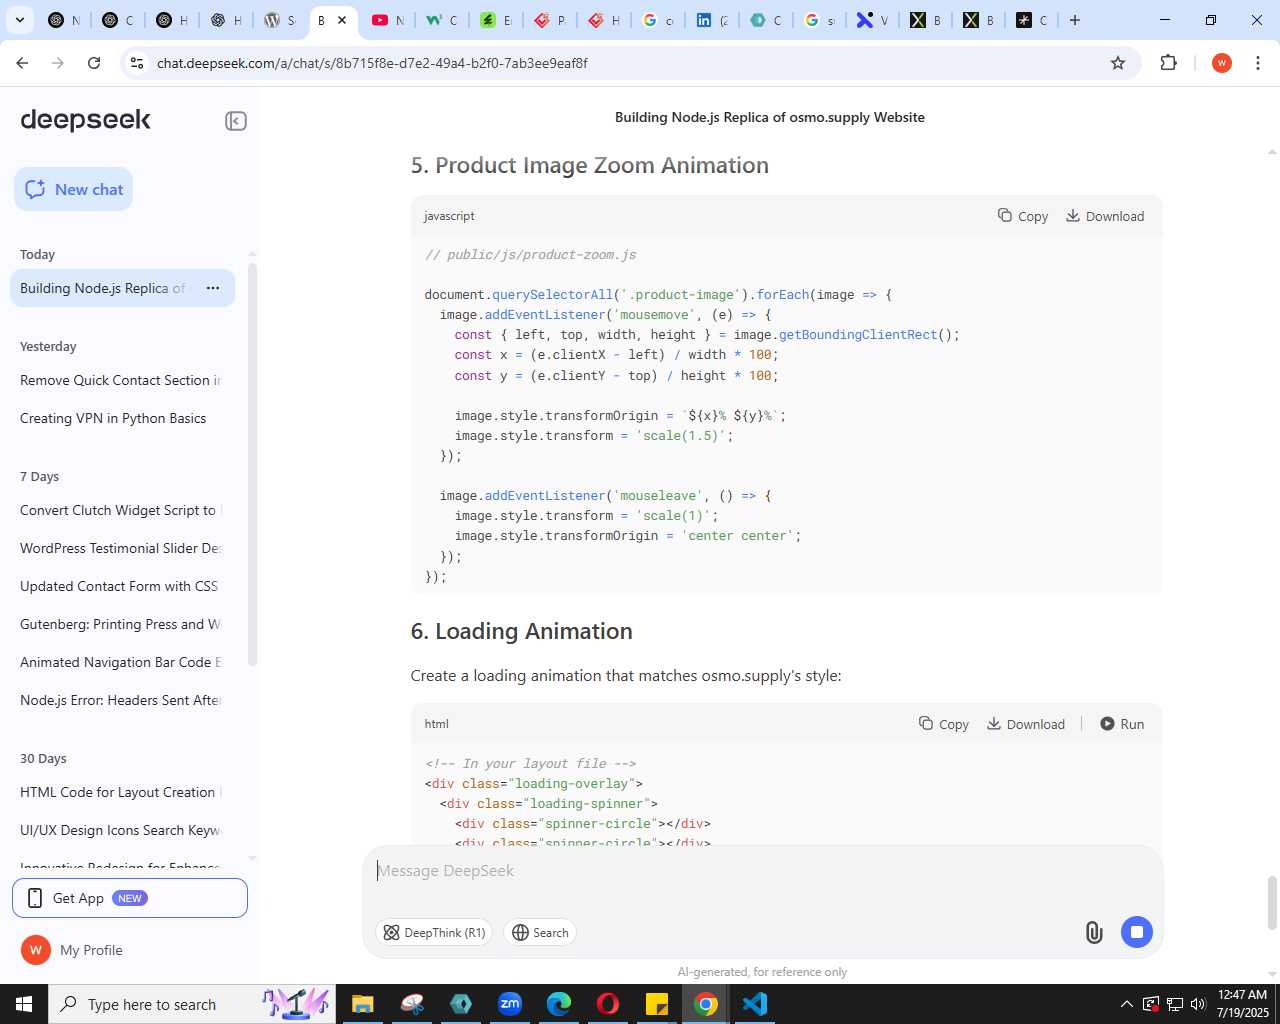This screenshot has width=1280, height=1024.
Task: Close the active DeepSeek browser tab
Action: click(342, 20)
